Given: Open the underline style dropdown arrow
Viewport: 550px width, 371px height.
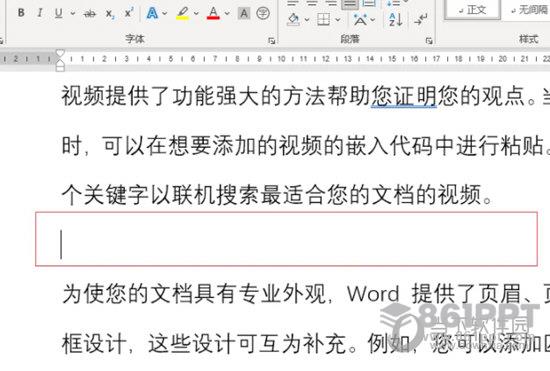Looking at the screenshot, I should (73, 13).
